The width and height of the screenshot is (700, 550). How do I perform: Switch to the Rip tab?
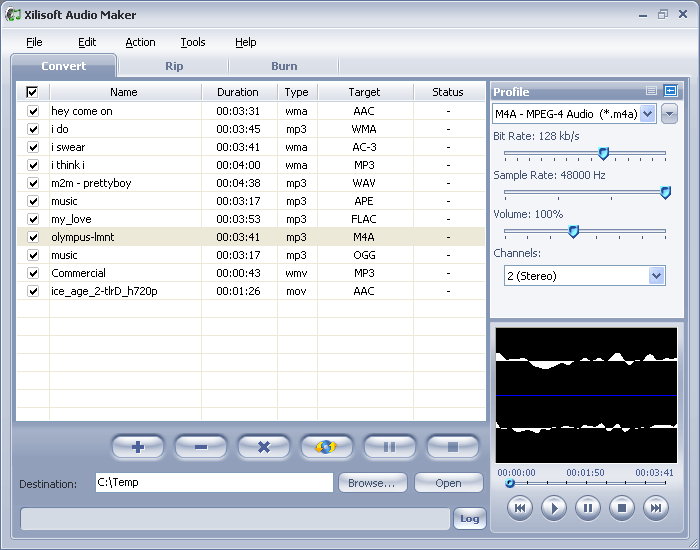point(174,66)
